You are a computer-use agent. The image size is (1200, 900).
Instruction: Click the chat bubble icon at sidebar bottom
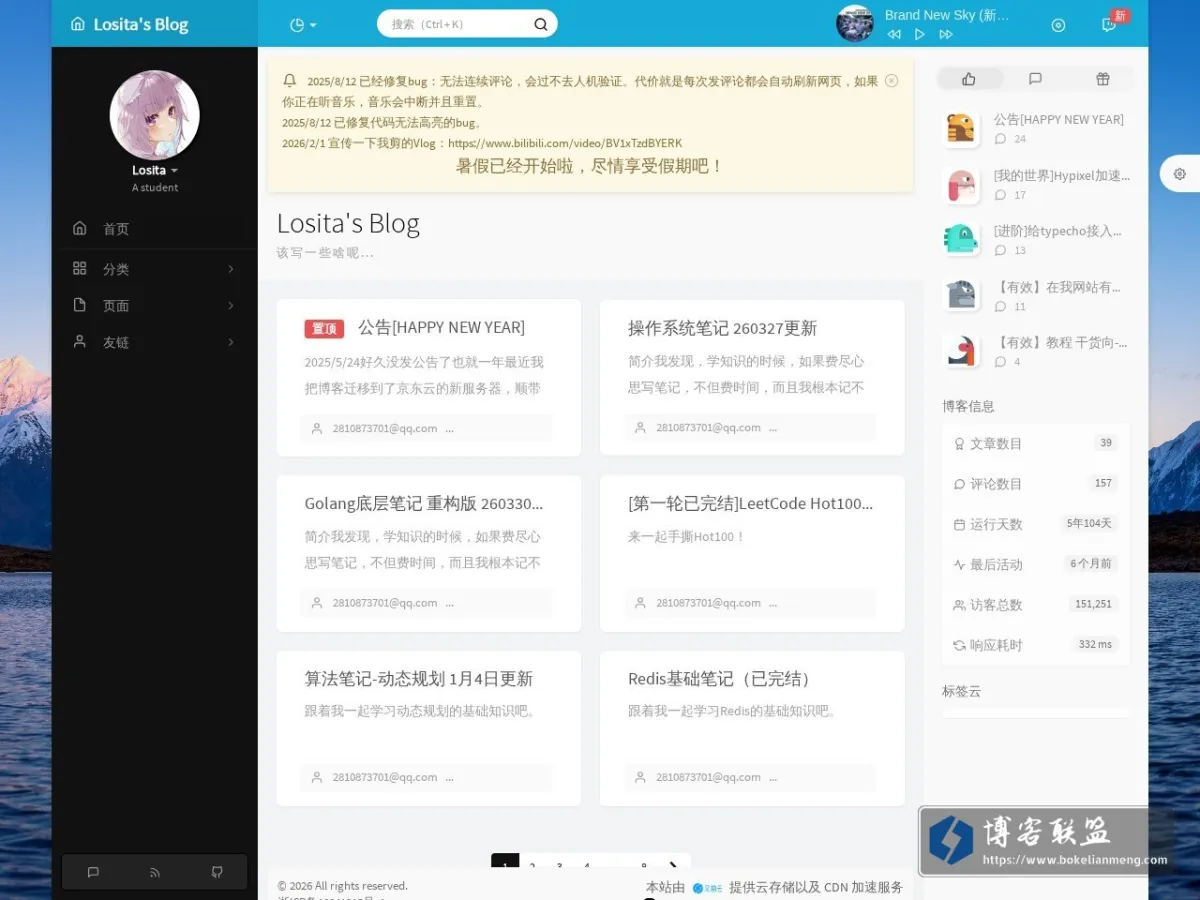[x=93, y=872]
